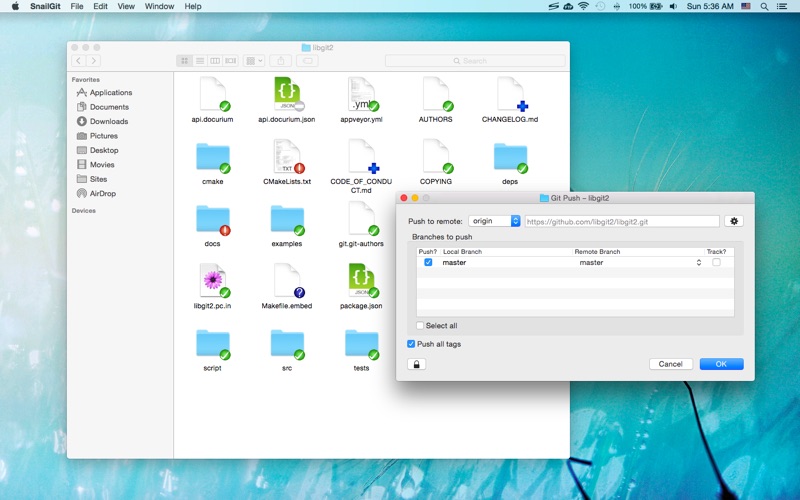Image resolution: width=800 pixels, height=500 pixels.
Task: Open the SnailGit menu
Action: click(x=45, y=6)
